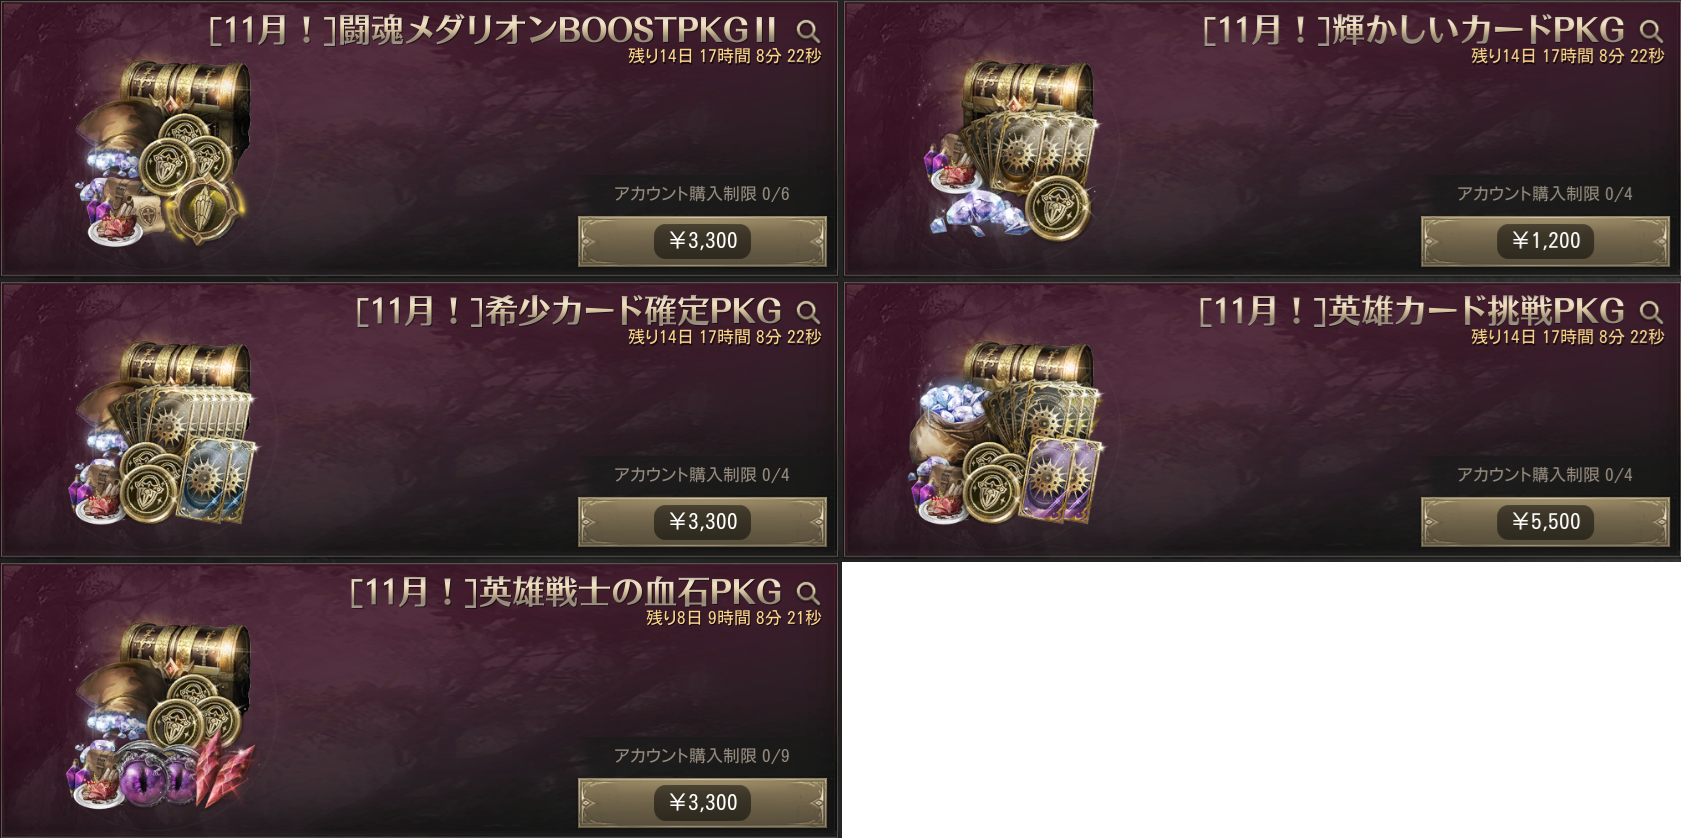
Task: Click the 輝かしいカードPKG title text
Action: [1414, 31]
